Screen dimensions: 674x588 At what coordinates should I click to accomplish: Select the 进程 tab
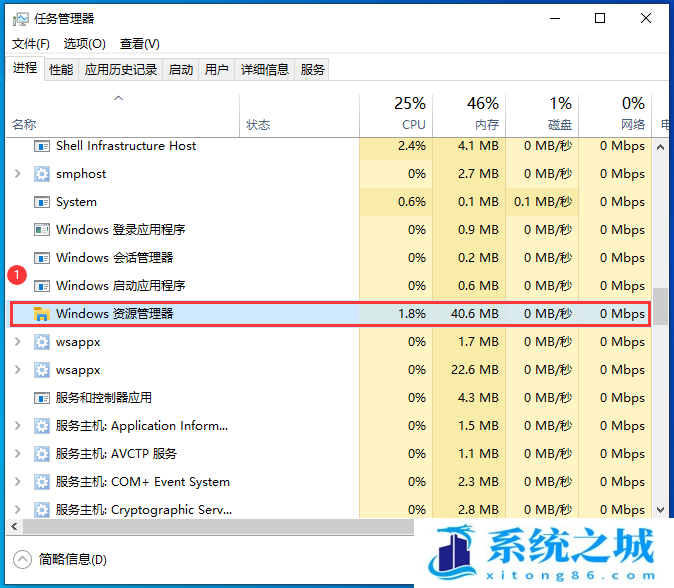[x=25, y=68]
